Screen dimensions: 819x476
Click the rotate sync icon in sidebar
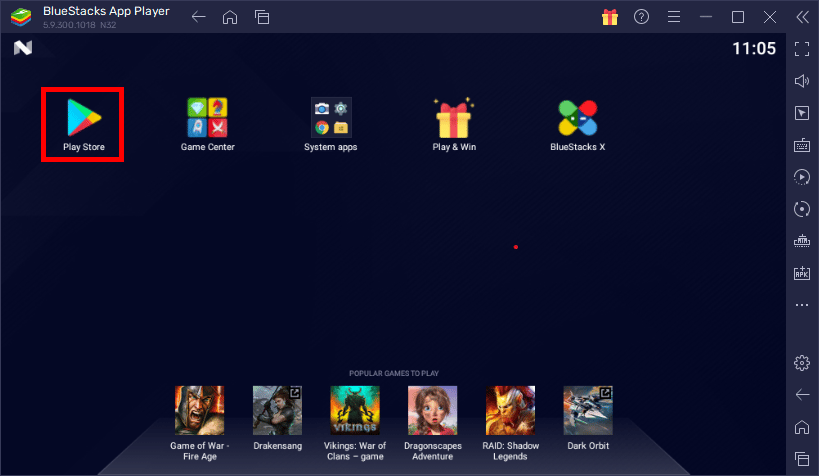802,209
